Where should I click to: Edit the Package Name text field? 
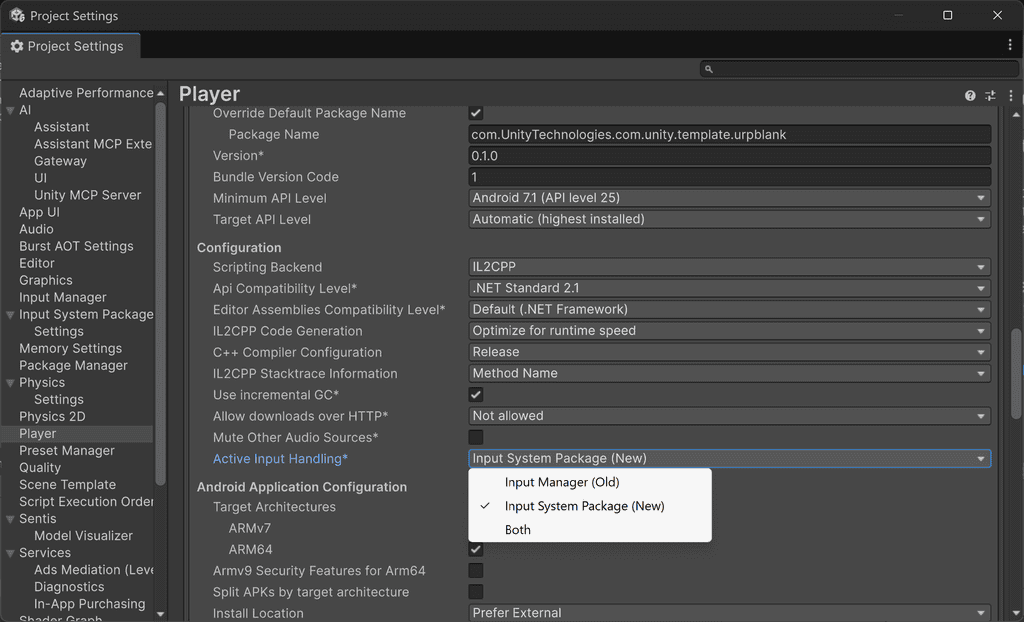[x=729, y=135]
